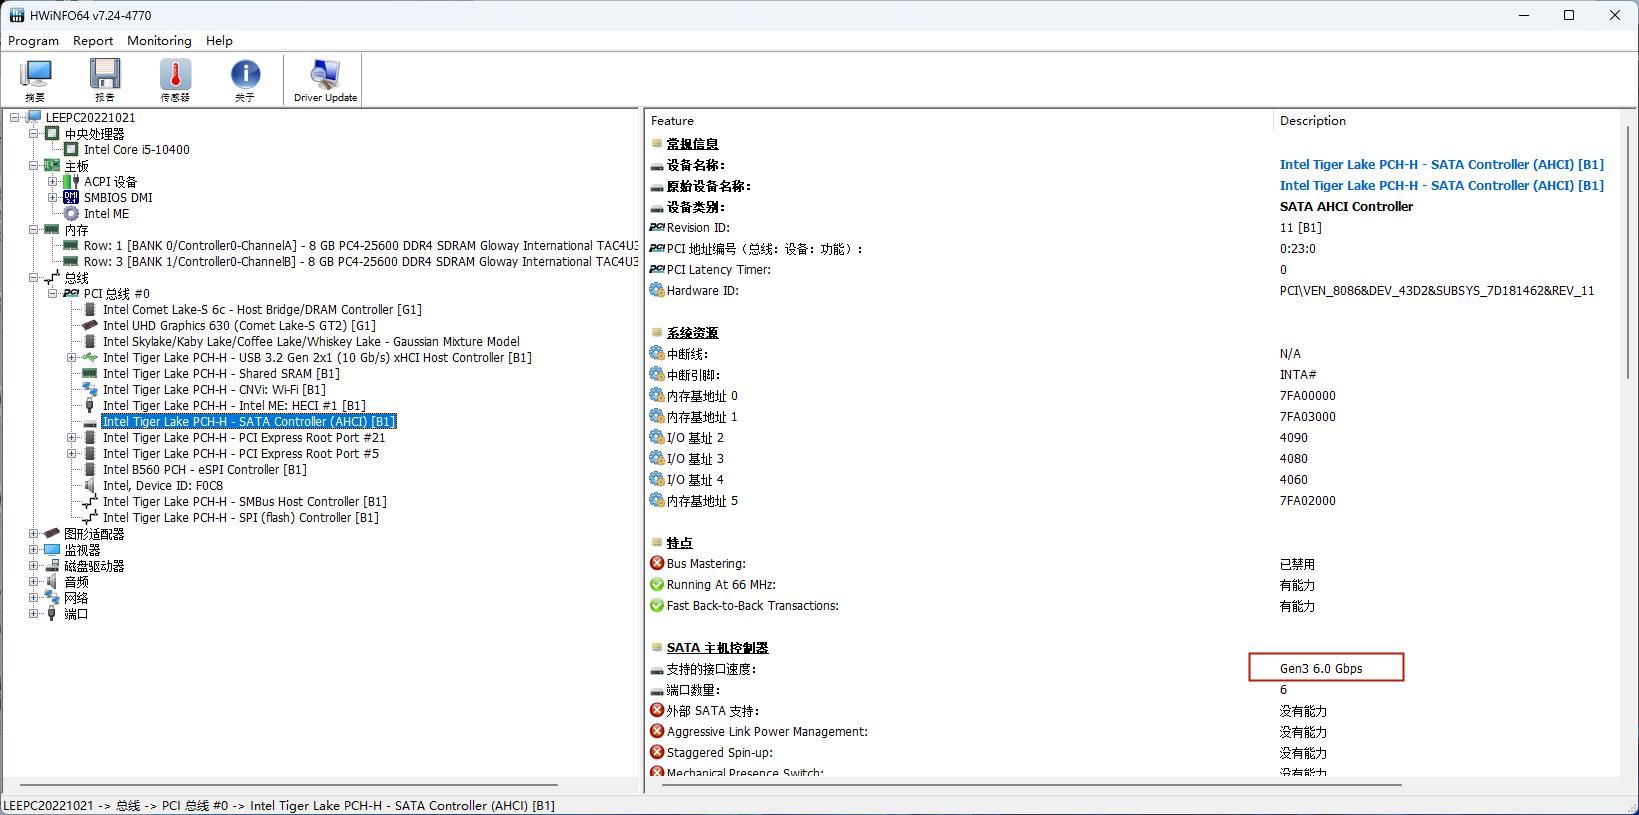Click the LEEPC20221021 computer icon
The image size is (1639, 815).
click(35, 118)
